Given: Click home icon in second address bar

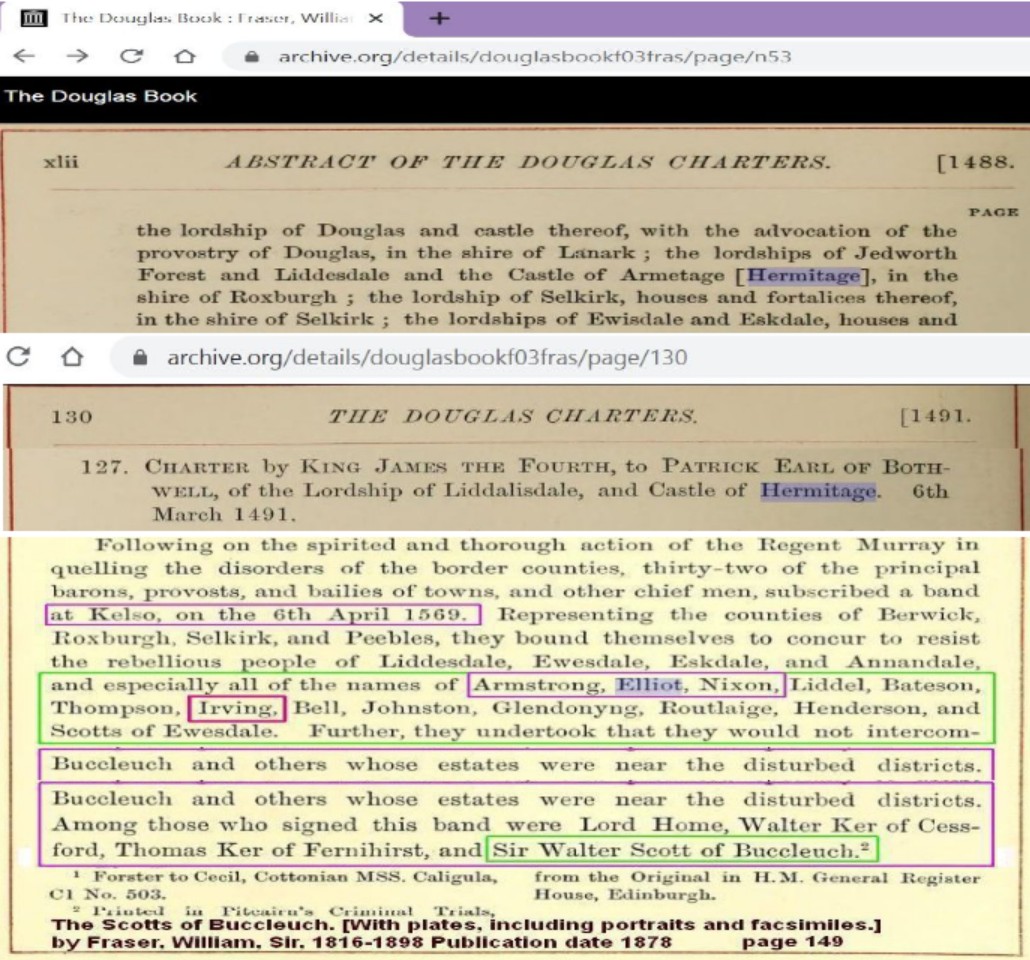Looking at the screenshot, I should [72, 357].
